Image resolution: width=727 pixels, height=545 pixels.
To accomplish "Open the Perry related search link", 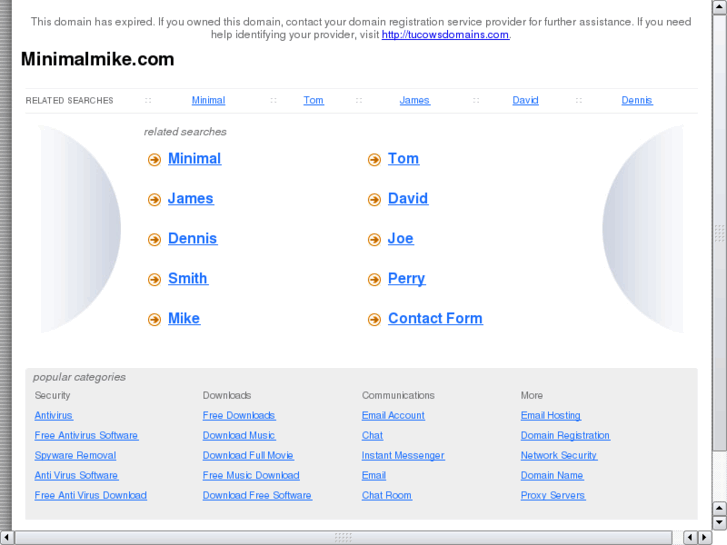I will point(406,278).
